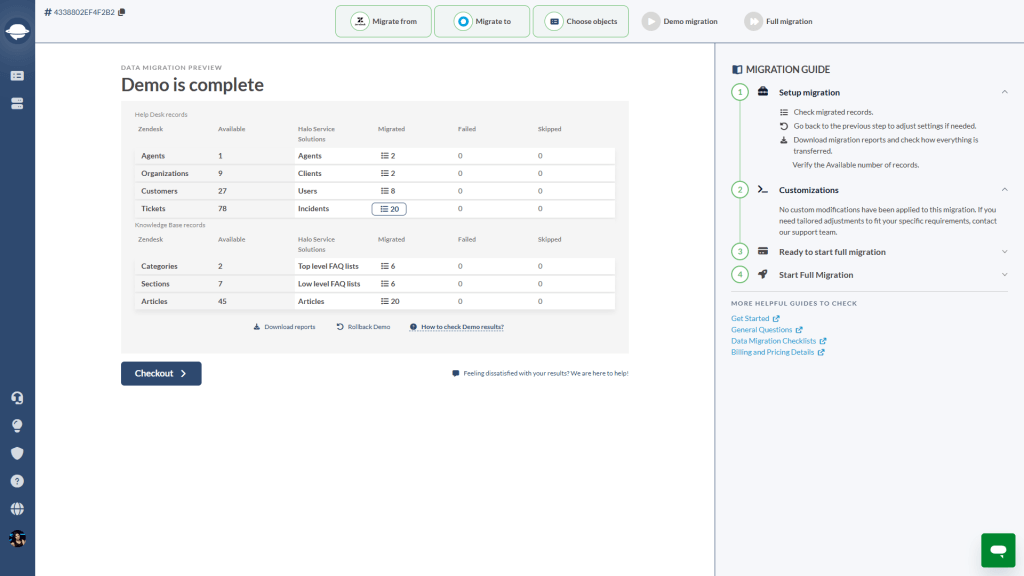Image resolution: width=1024 pixels, height=576 pixels.
Task: Click Rollback Demo
Action: pos(363,327)
